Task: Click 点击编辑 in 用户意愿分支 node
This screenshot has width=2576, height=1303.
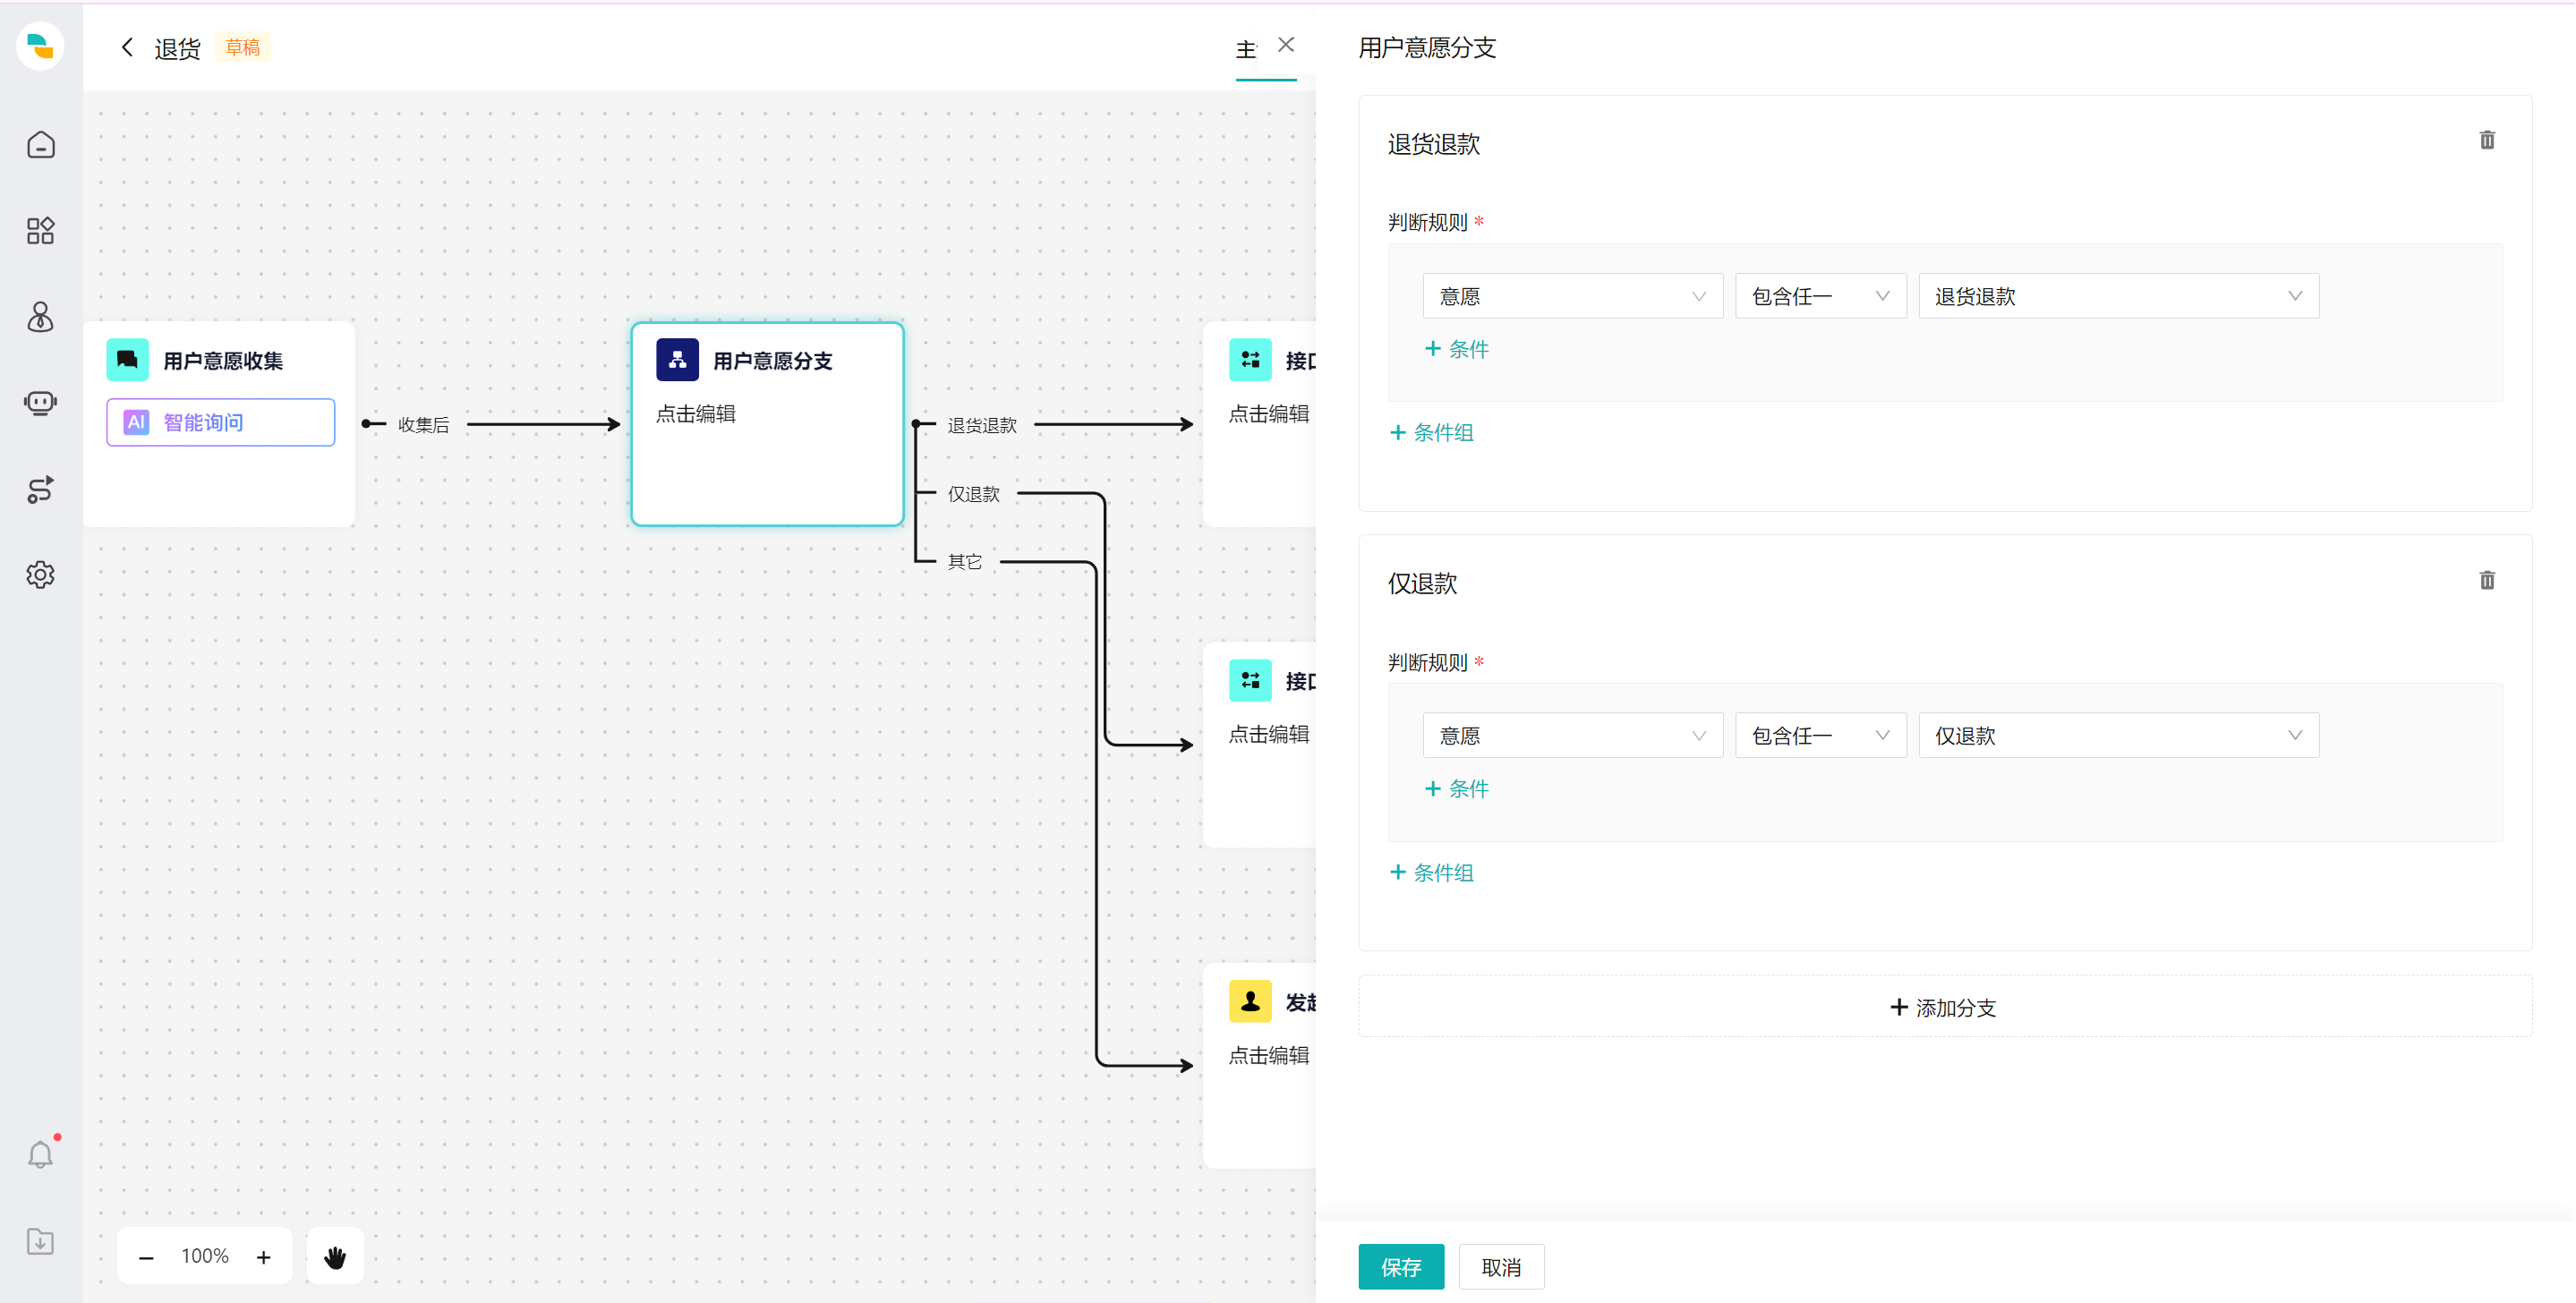Action: tap(695, 414)
